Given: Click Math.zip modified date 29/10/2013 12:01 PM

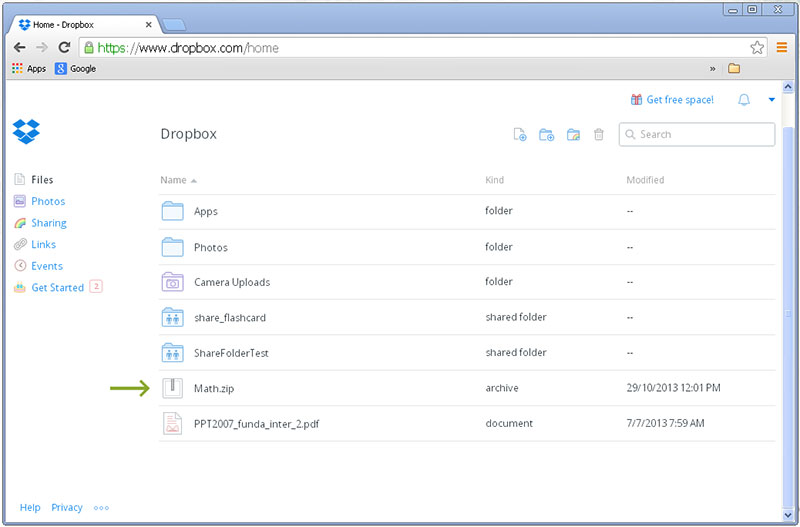Looking at the screenshot, I should point(673,388).
